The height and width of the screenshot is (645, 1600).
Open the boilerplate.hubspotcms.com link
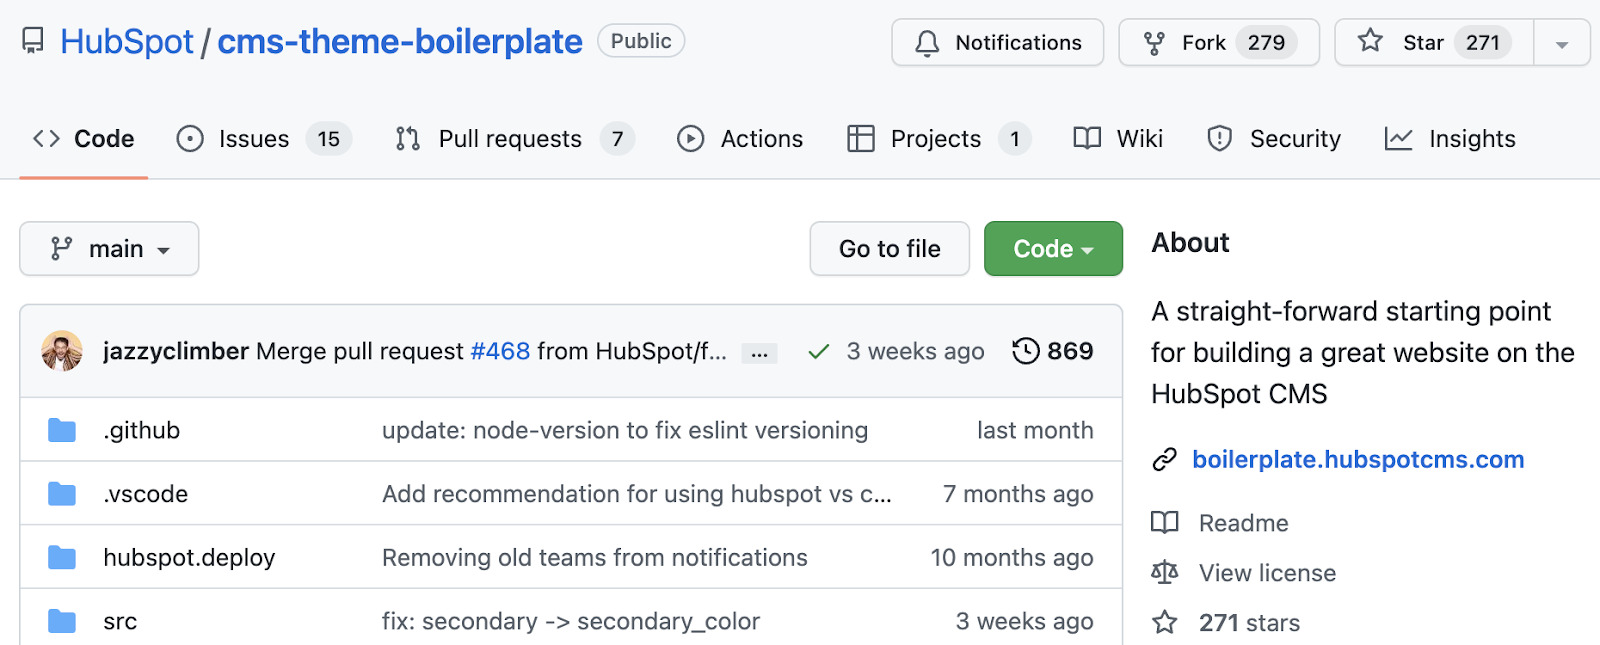(x=1357, y=460)
